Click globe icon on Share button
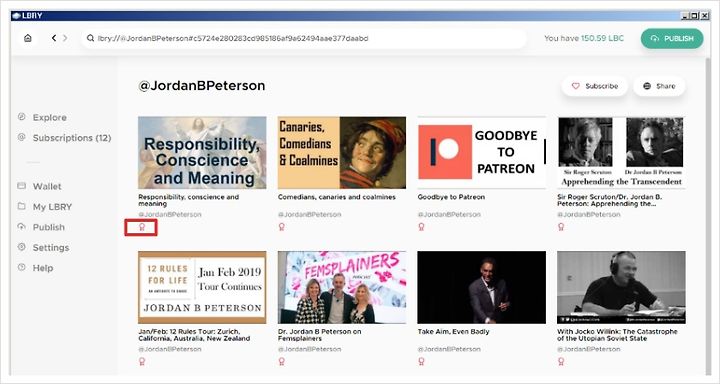 [x=647, y=86]
